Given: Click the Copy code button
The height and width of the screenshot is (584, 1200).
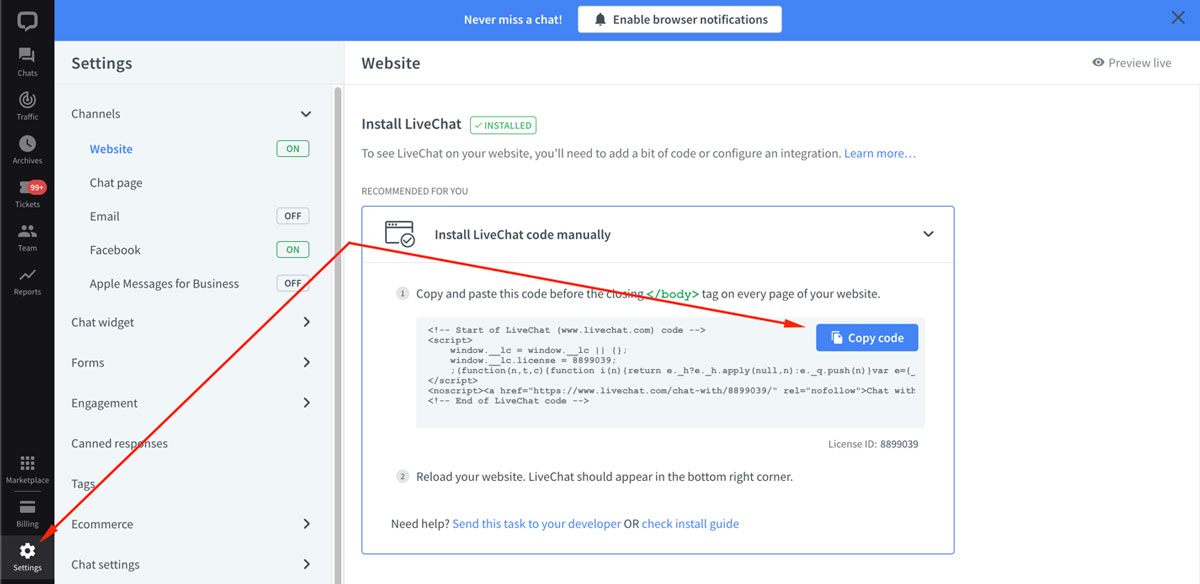Looking at the screenshot, I should click(867, 338).
